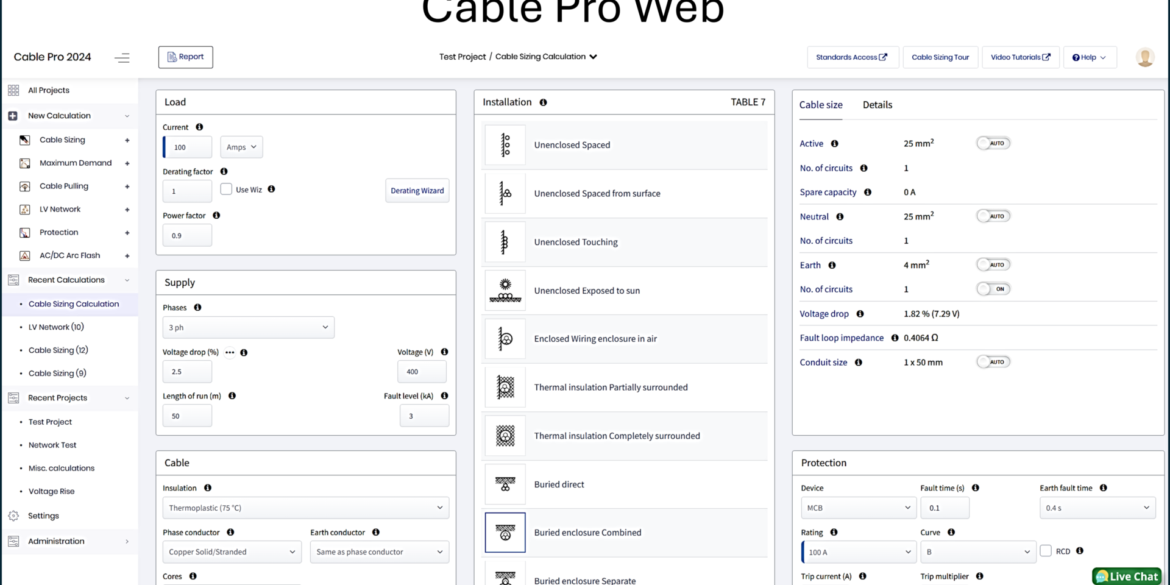Collapse the sidebar using the hamburger menu icon

click(x=122, y=57)
